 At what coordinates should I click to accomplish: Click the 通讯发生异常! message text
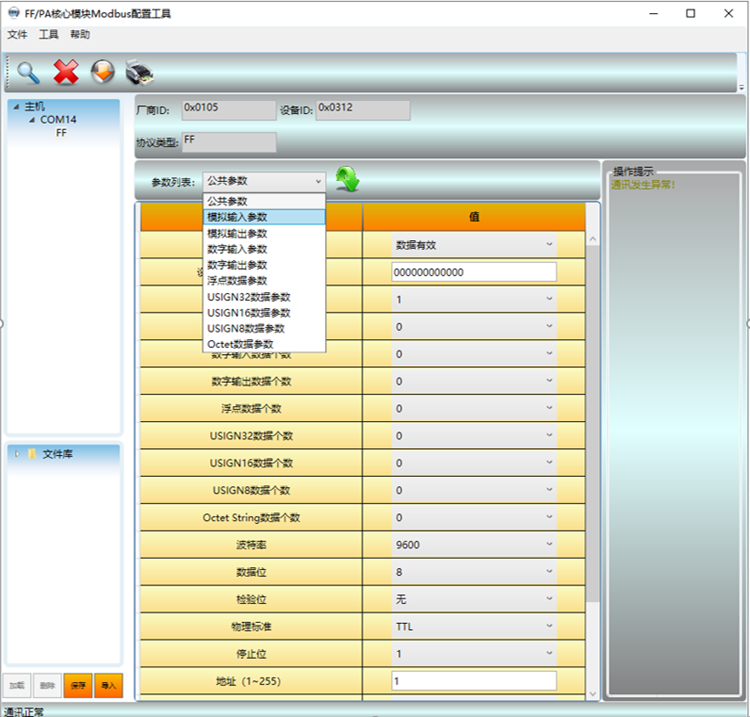pyautogui.click(x=643, y=185)
